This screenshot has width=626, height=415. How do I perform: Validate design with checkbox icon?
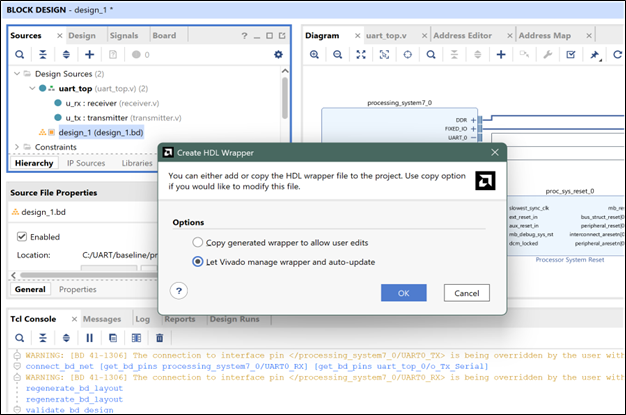tap(571, 55)
